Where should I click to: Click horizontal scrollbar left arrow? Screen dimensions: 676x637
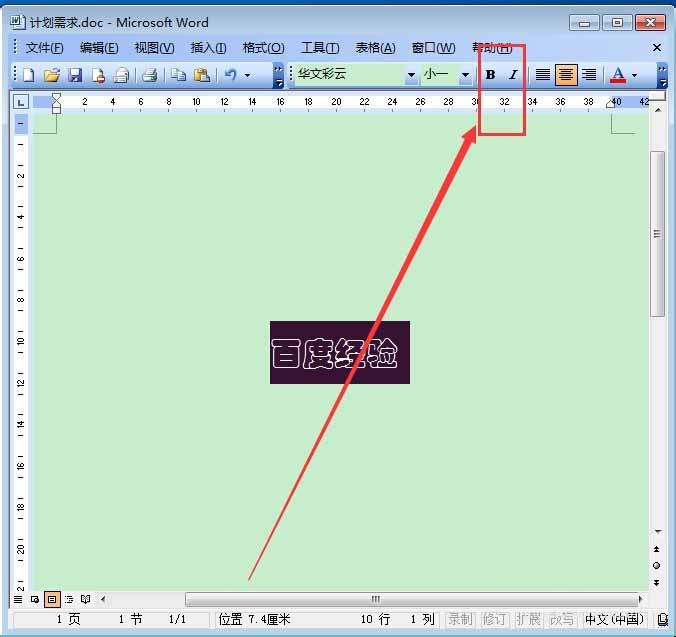point(103,599)
